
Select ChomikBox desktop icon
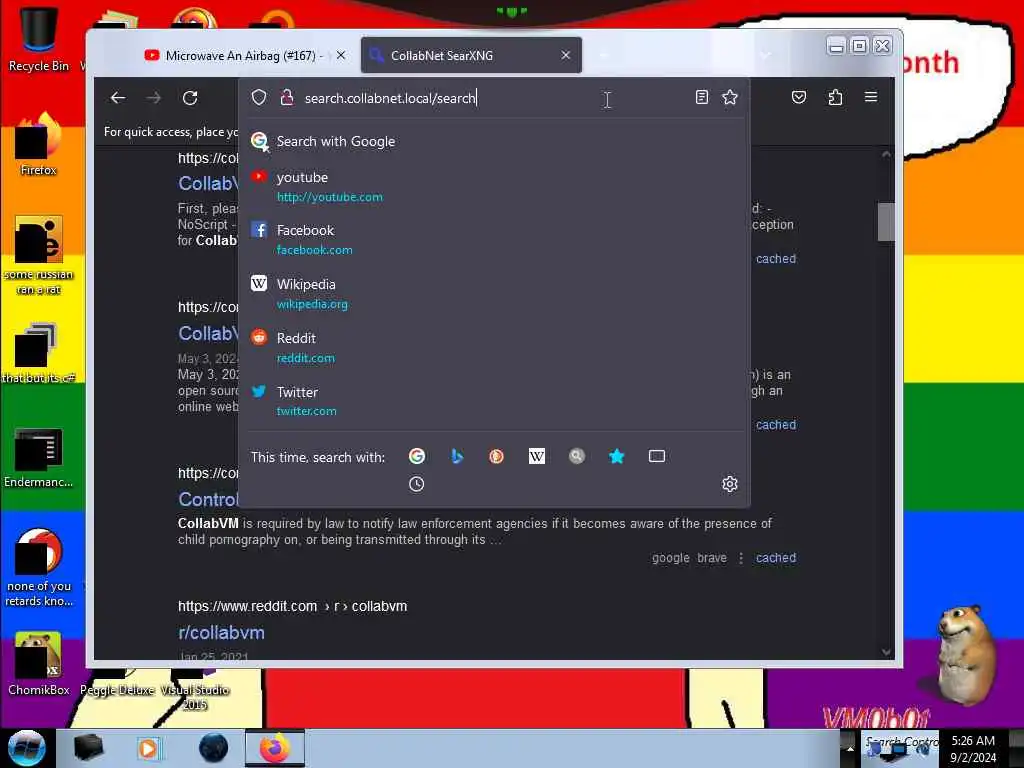[x=39, y=664]
